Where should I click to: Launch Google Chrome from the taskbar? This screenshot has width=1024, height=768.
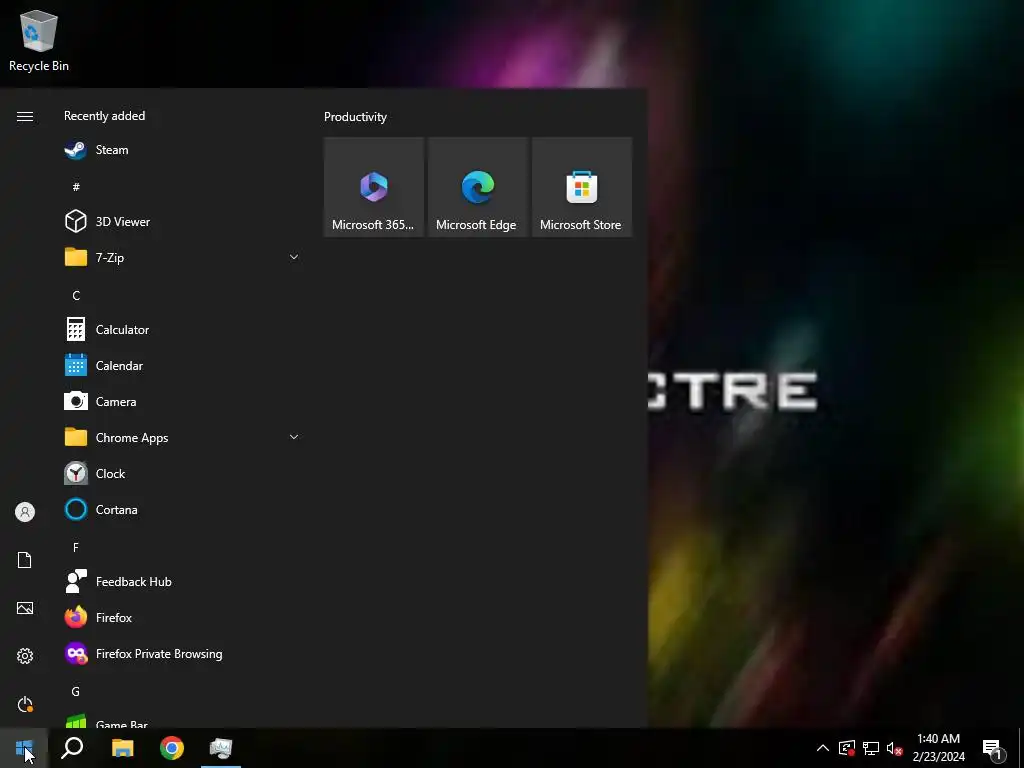click(x=172, y=748)
